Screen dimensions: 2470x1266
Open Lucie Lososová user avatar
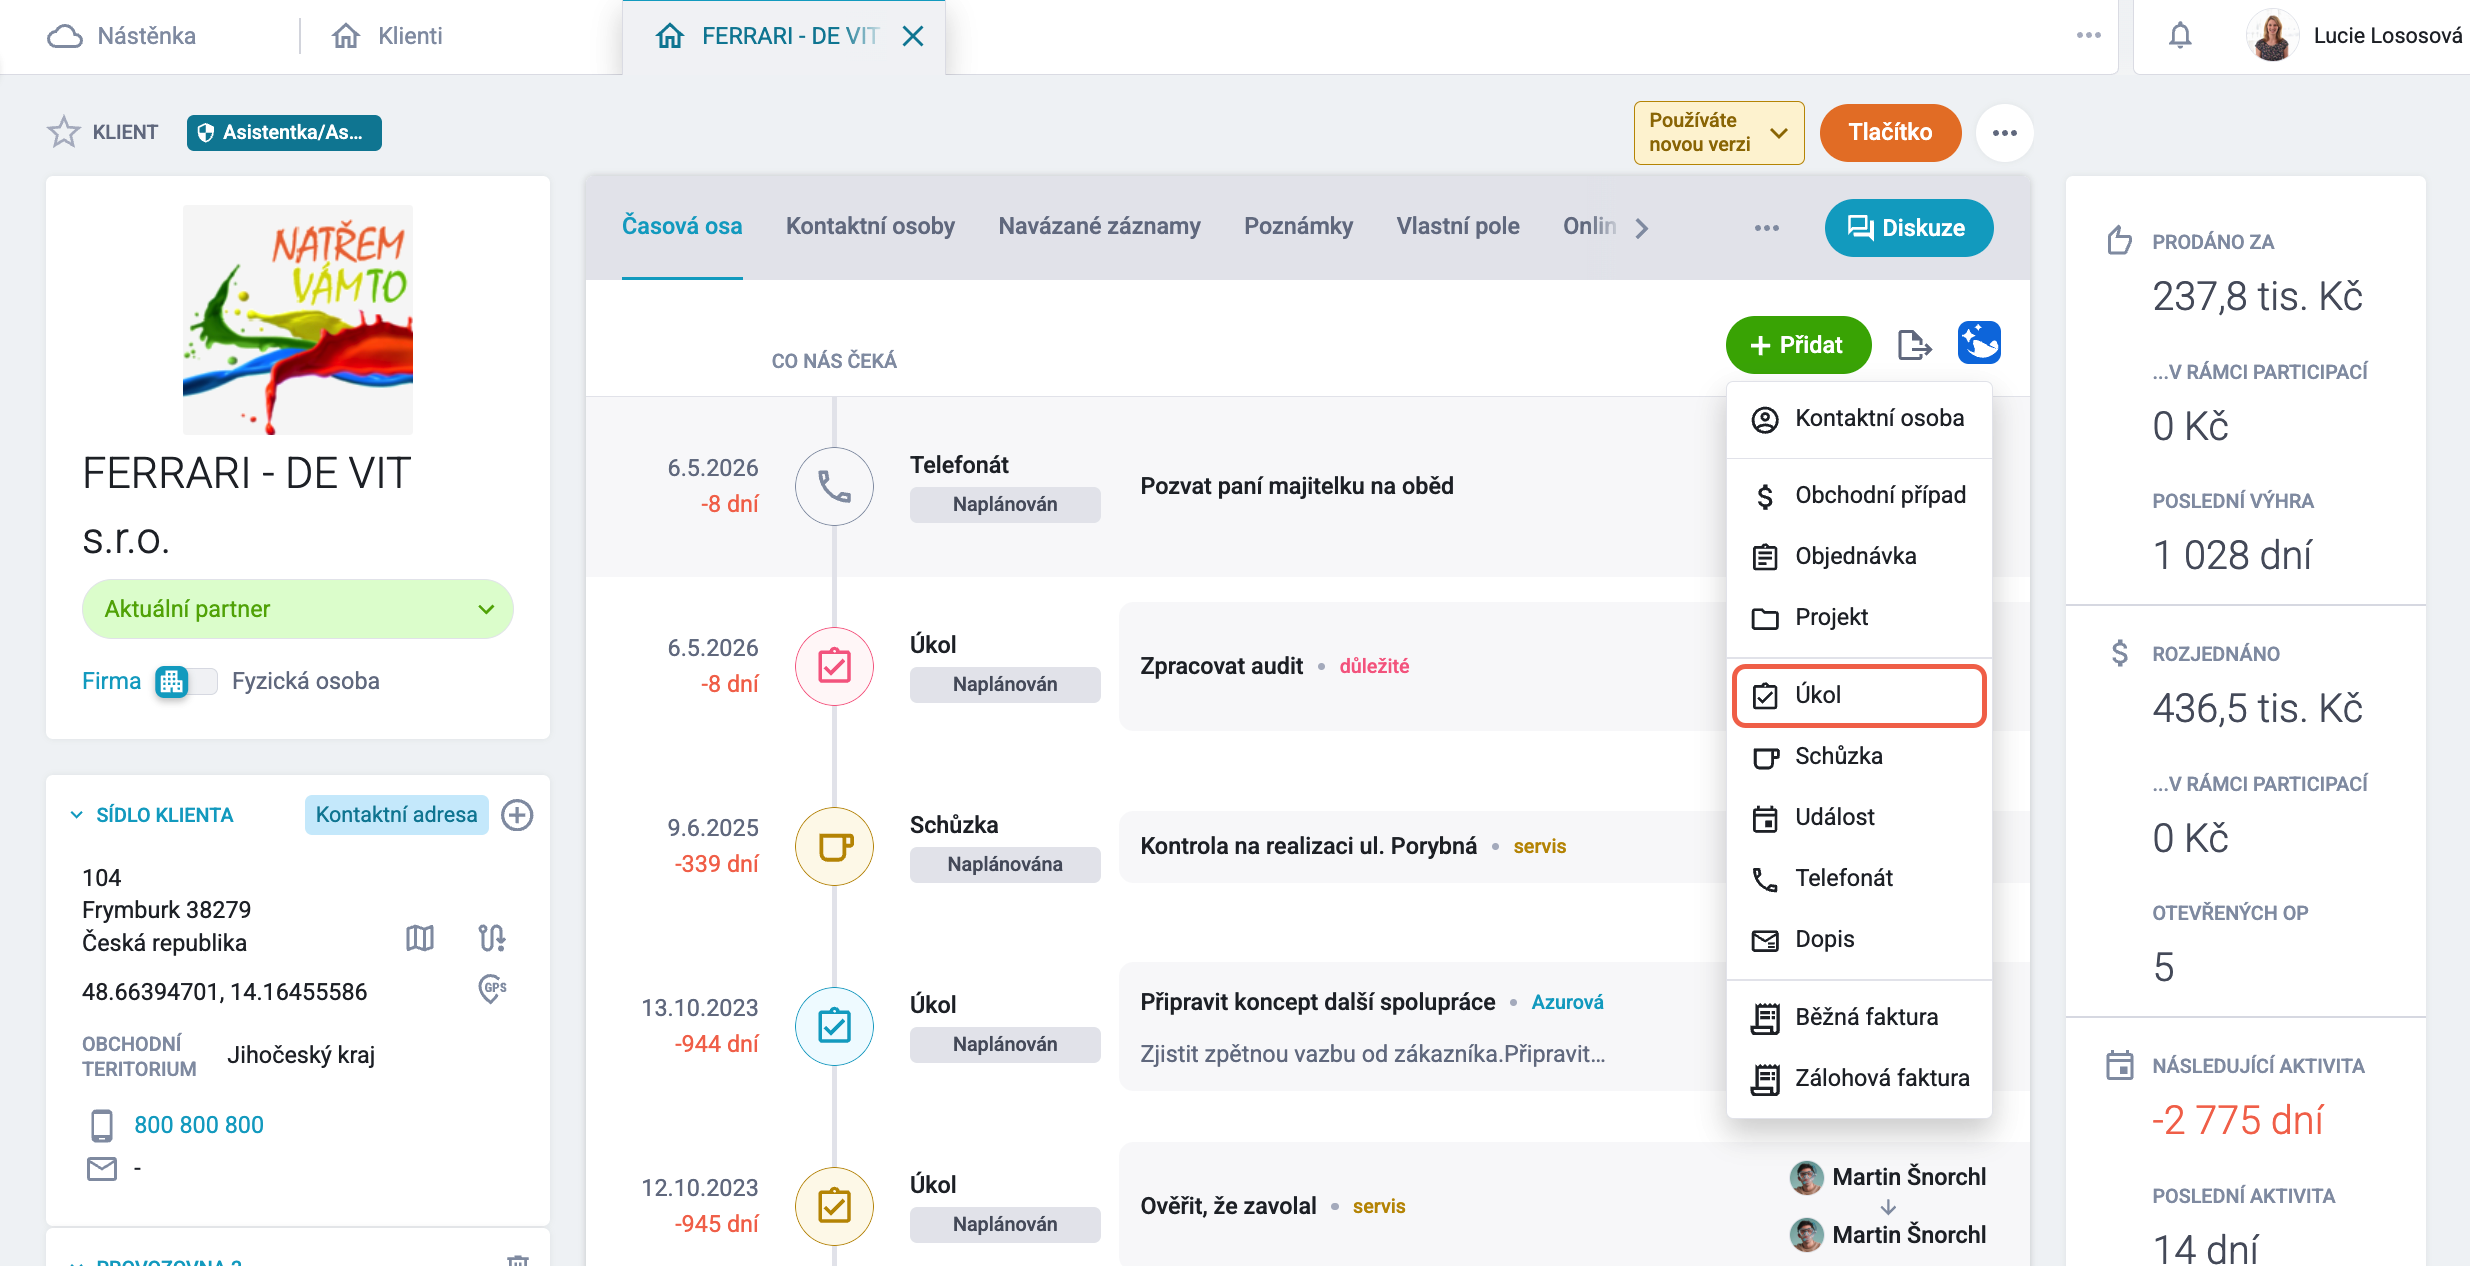pyautogui.click(x=2272, y=36)
